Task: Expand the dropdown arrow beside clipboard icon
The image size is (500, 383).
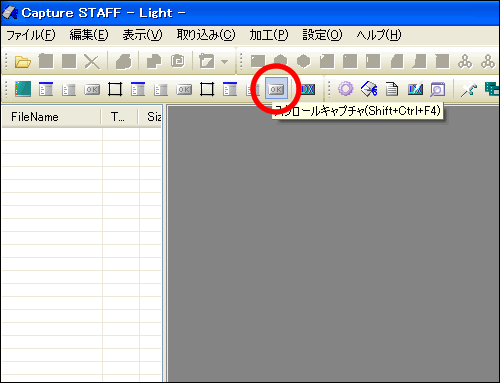Action: coord(224,62)
